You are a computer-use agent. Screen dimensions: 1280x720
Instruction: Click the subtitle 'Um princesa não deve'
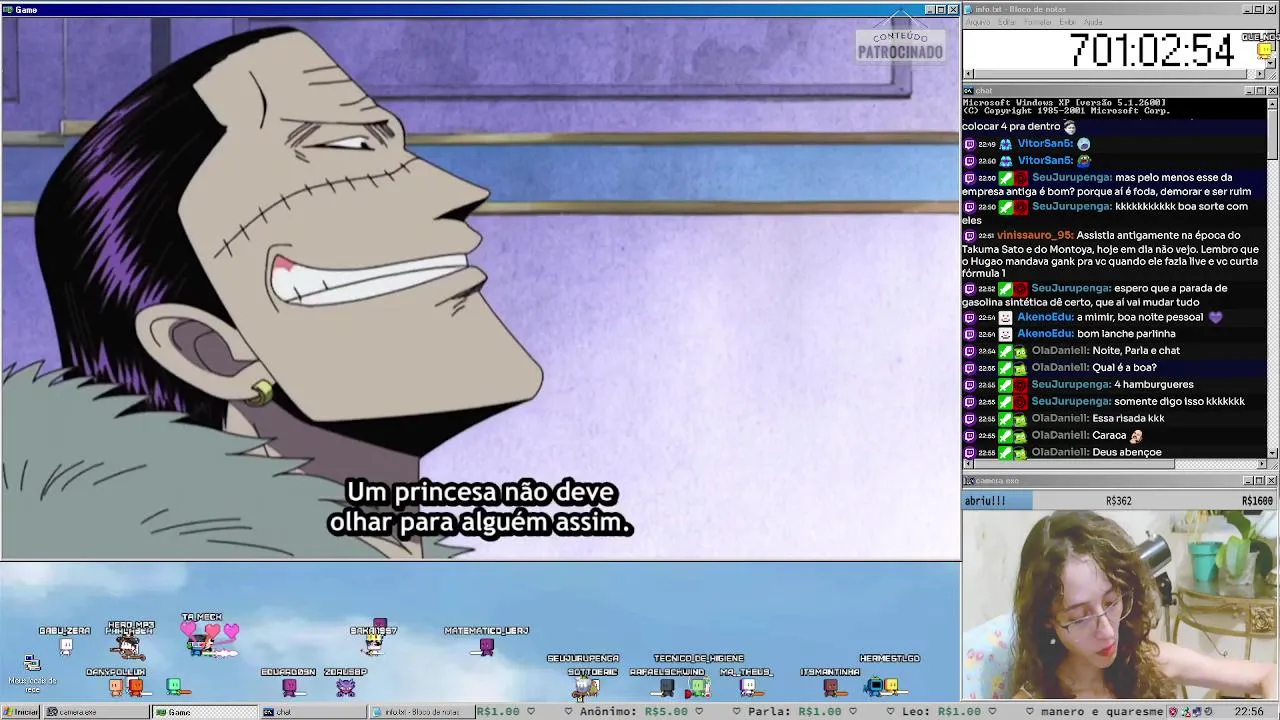(481, 493)
